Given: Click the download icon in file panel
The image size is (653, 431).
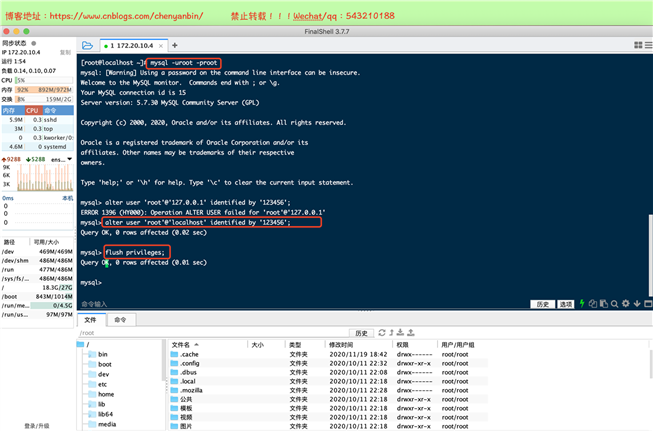Looking at the screenshot, I should [x=400, y=332].
